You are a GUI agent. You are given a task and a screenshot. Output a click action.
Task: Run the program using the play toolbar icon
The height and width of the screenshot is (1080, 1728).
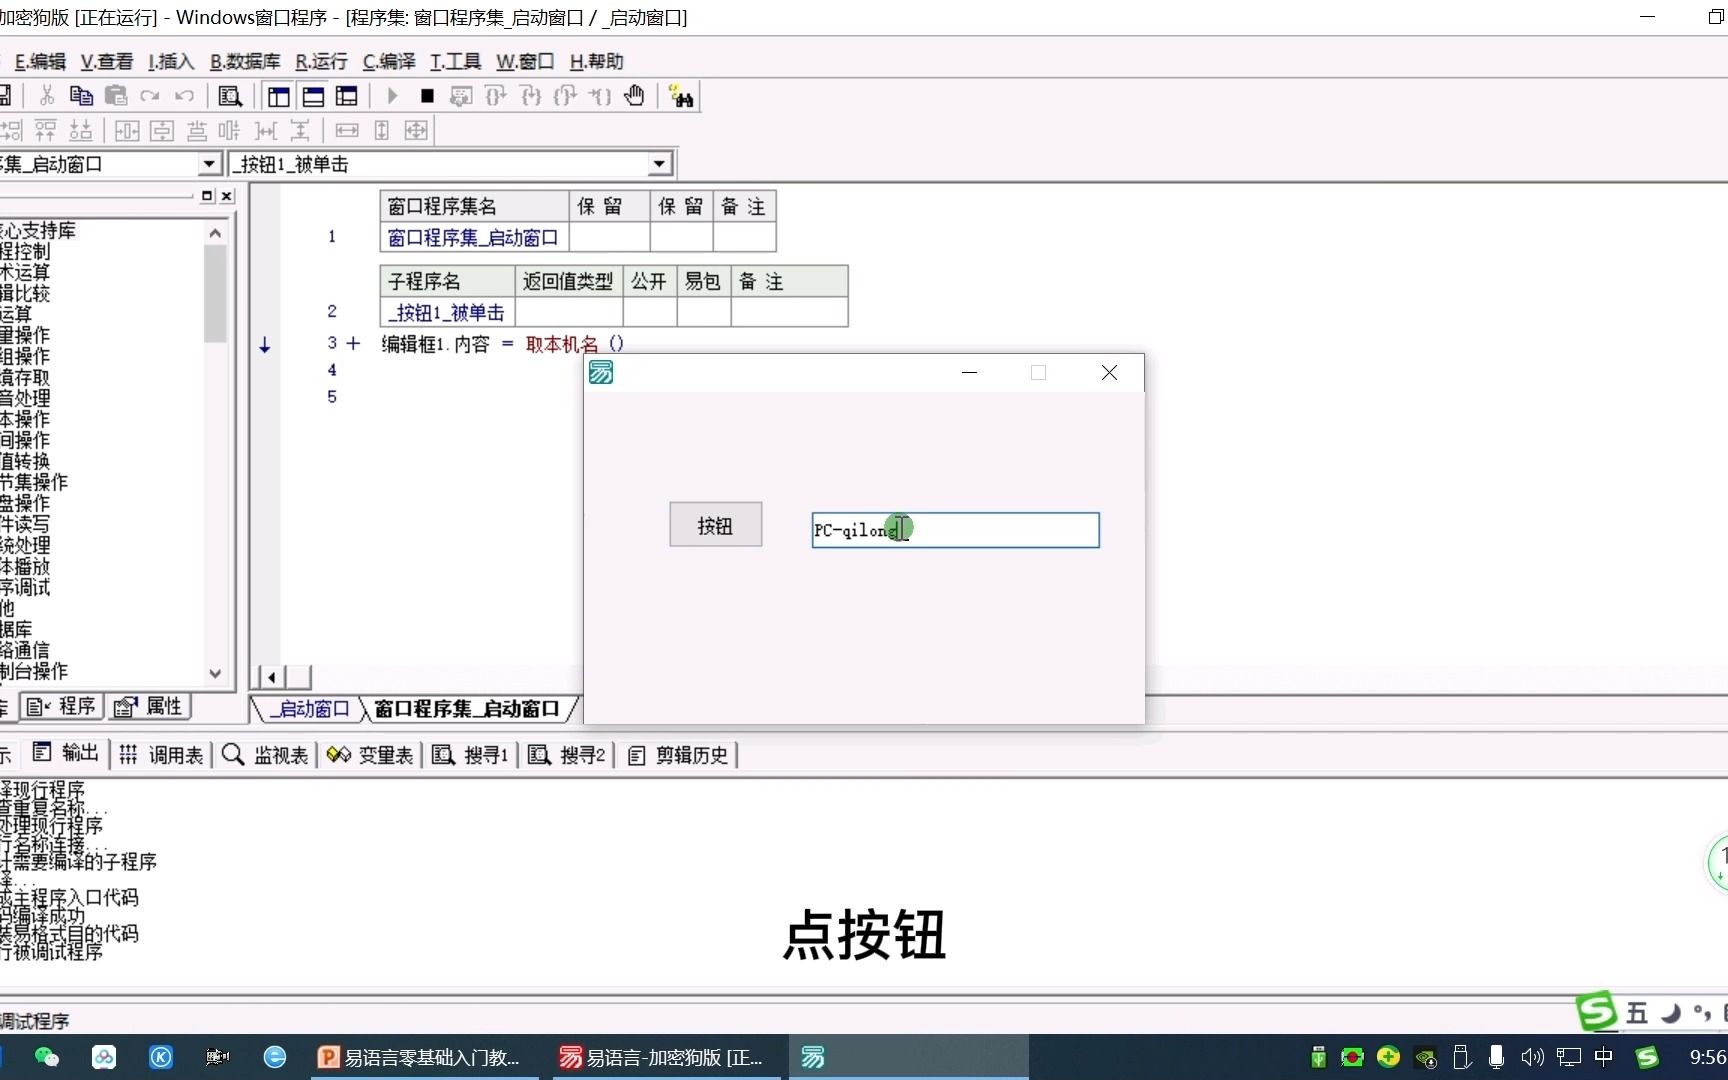point(391,95)
